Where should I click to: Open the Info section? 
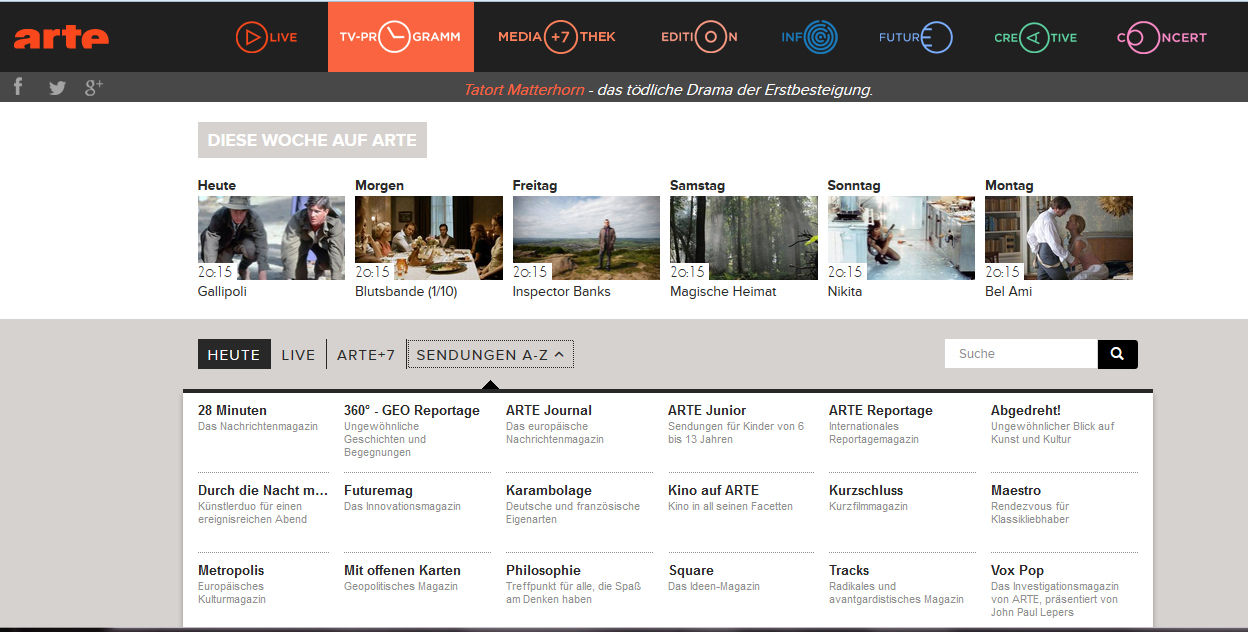(810, 37)
